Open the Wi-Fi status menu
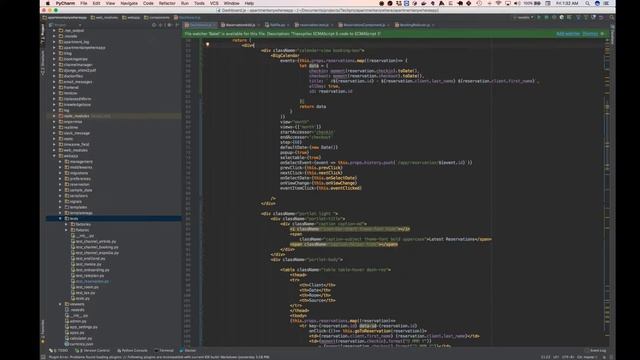Image resolution: width=640 pixels, height=360 pixels. coord(498,3)
